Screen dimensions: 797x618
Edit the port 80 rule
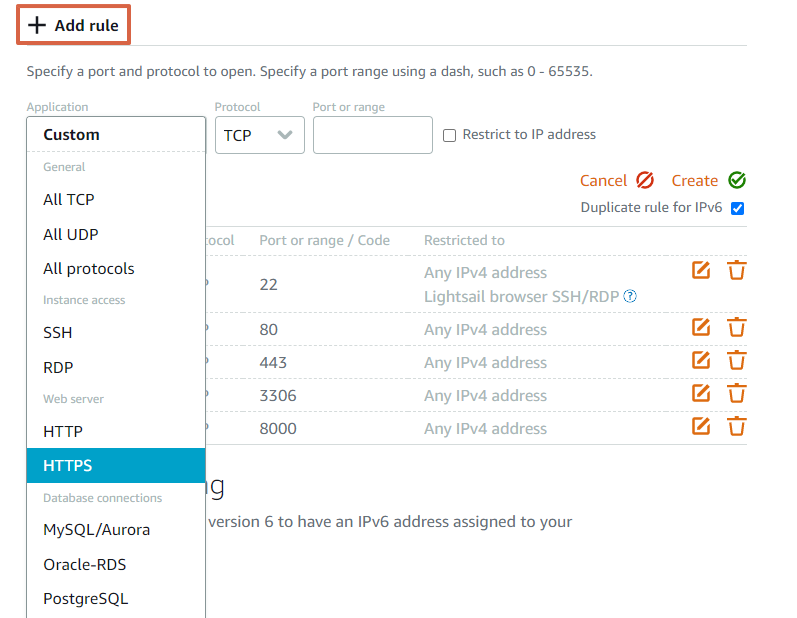click(701, 327)
